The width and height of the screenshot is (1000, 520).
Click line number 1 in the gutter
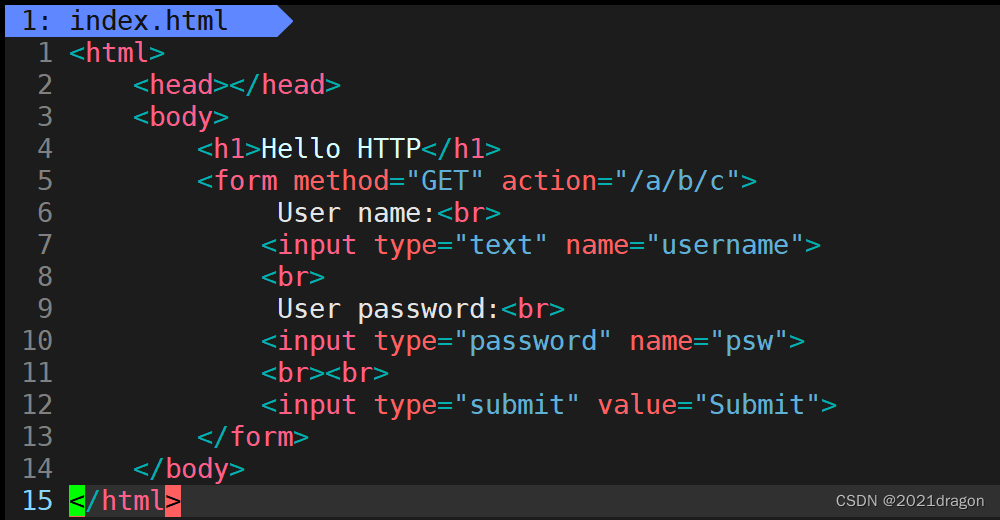click(x=44, y=53)
